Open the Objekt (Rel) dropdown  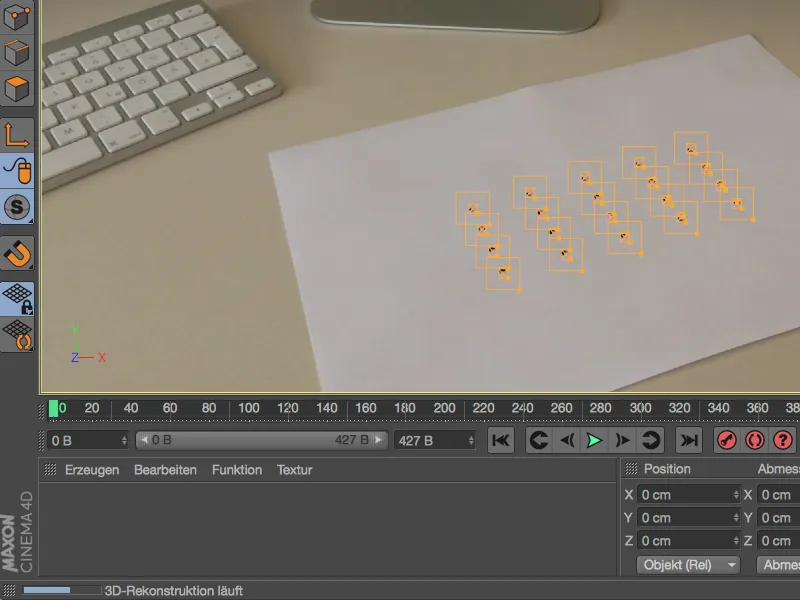click(688, 565)
